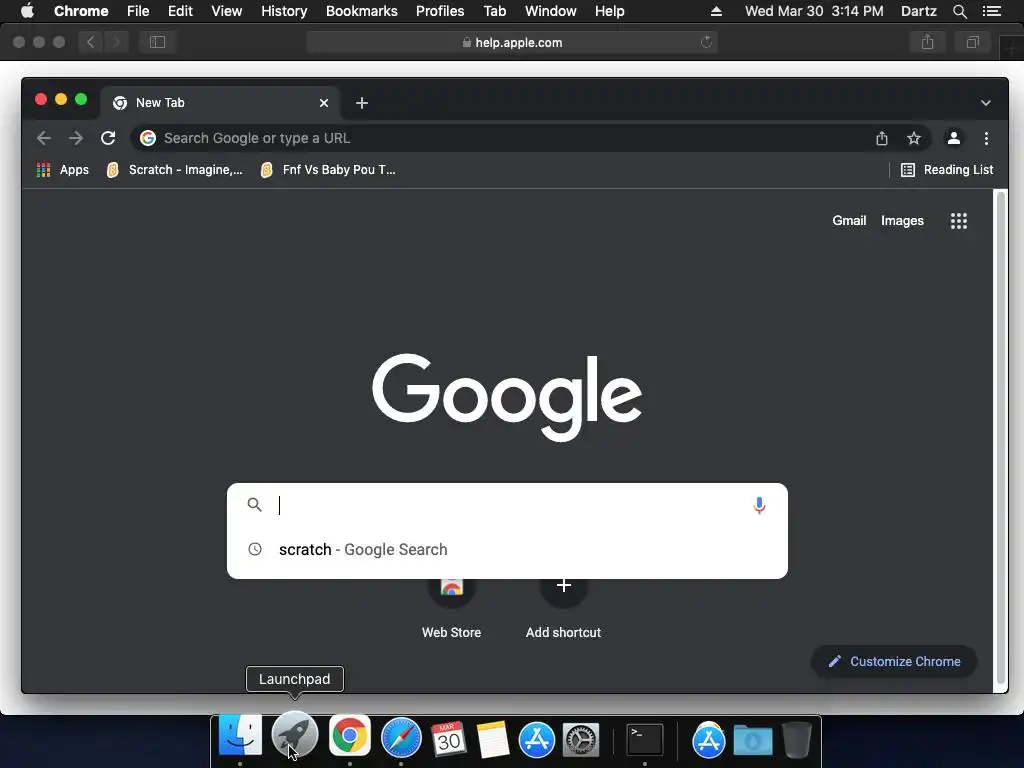Reload help.apple.com in the Safari window
This screenshot has width=1024, height=768.
706,42
